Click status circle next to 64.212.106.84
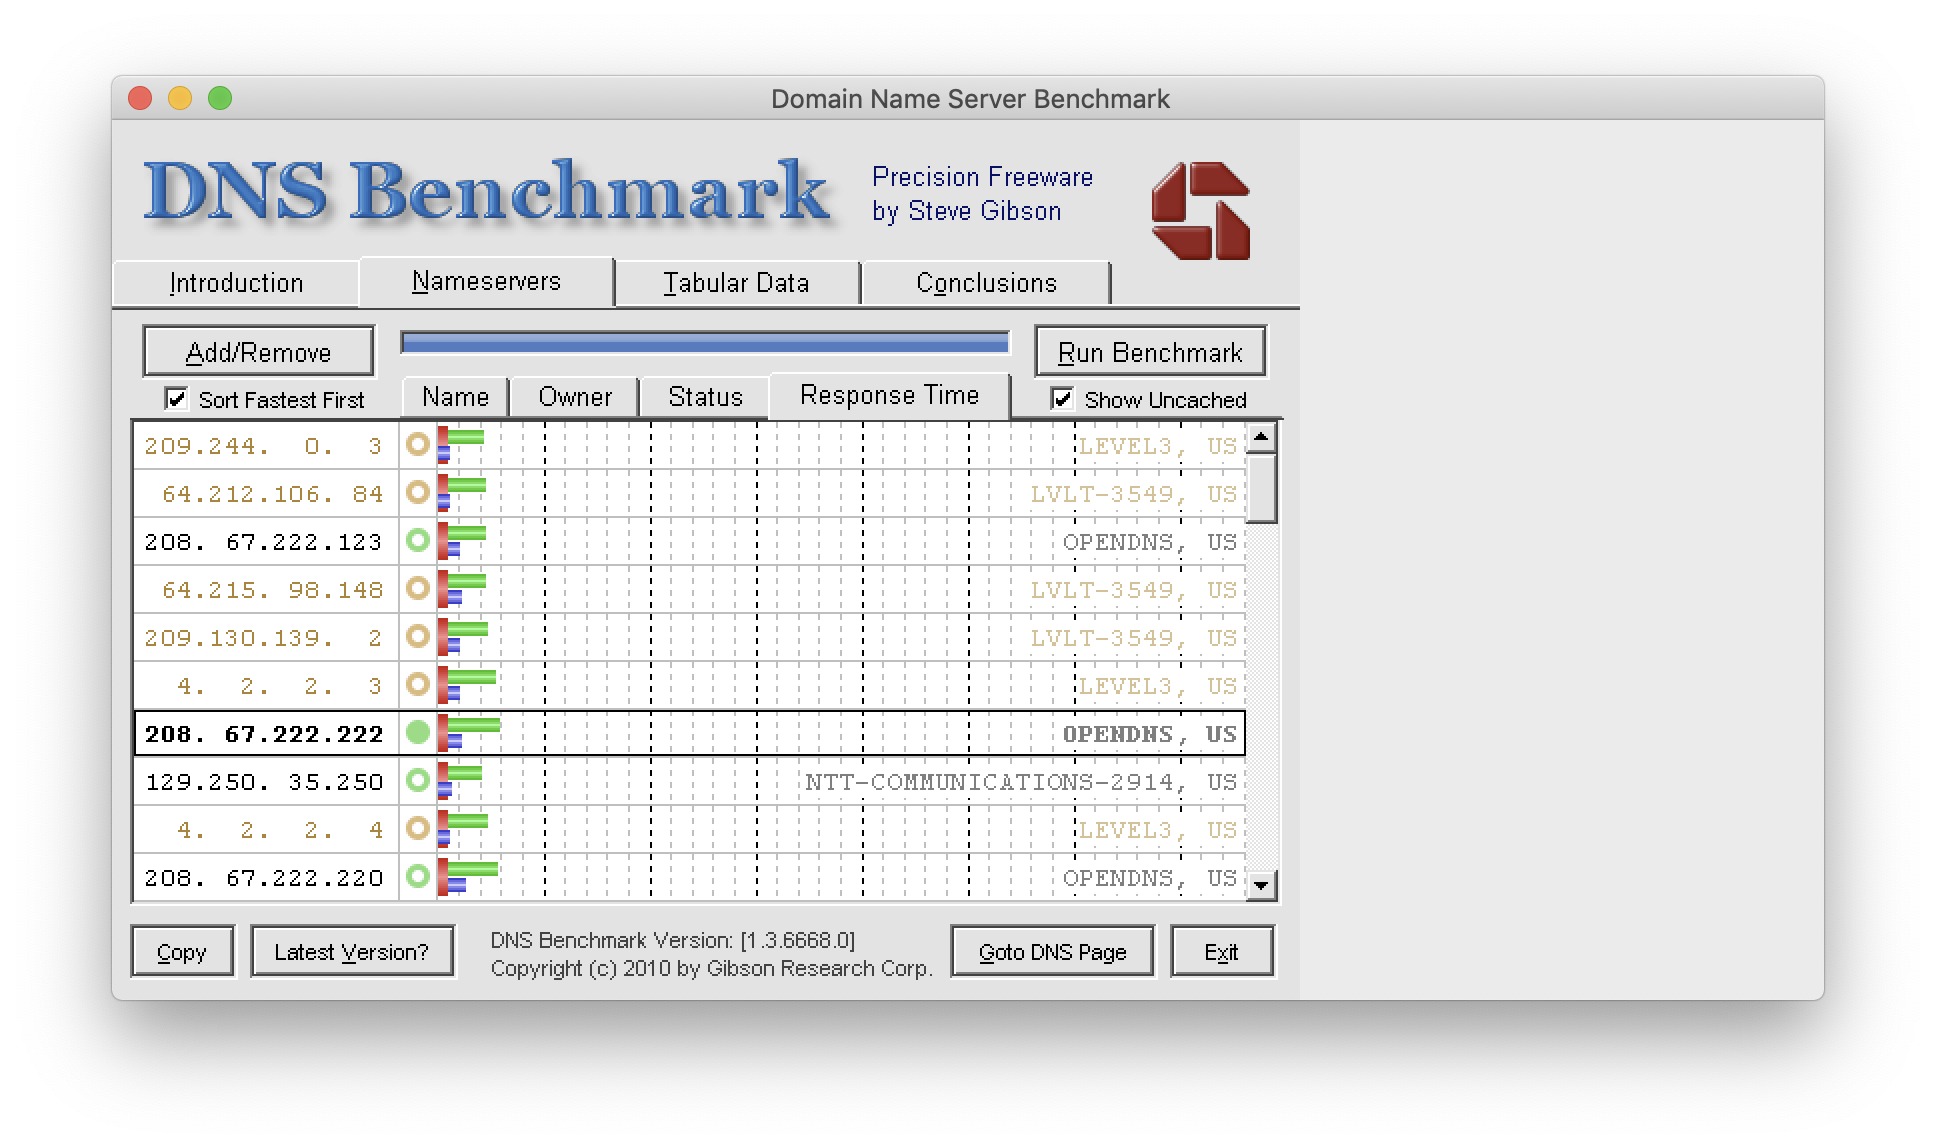This screenshot has width=1936, height=1148. pos(418,493)
